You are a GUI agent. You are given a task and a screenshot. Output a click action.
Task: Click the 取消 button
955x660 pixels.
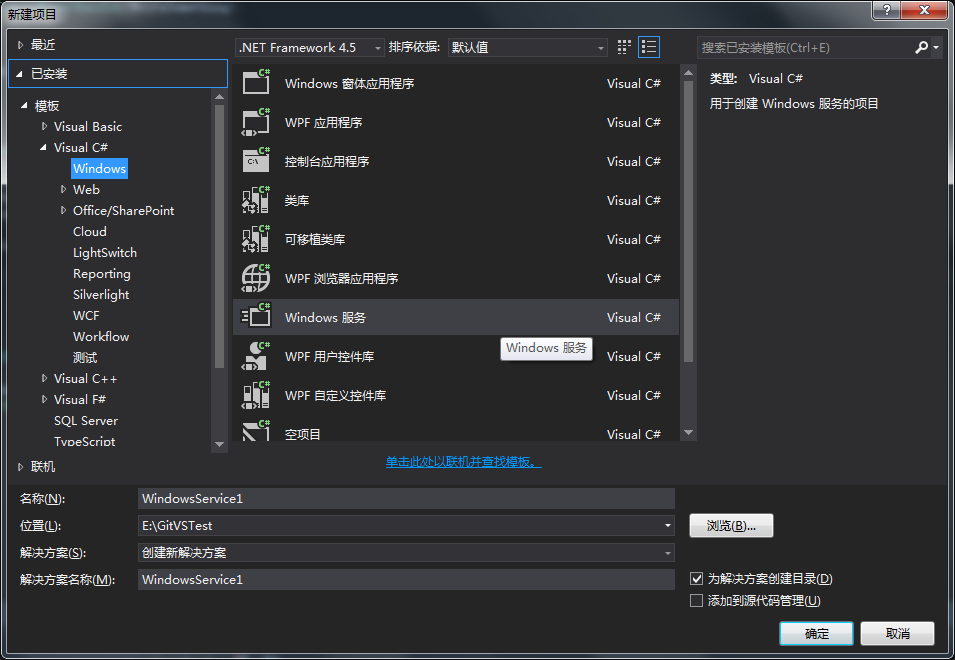(x=897, y=633)
